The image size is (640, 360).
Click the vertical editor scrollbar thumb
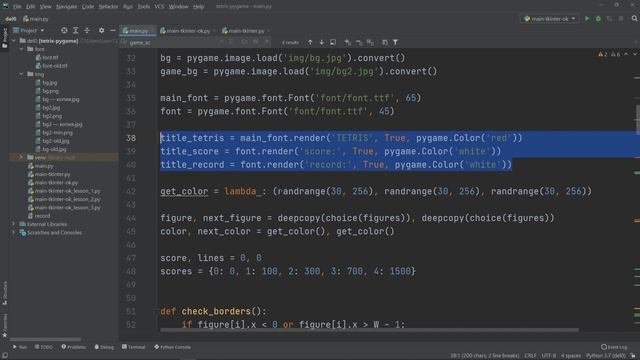click(x=638, y=118)
